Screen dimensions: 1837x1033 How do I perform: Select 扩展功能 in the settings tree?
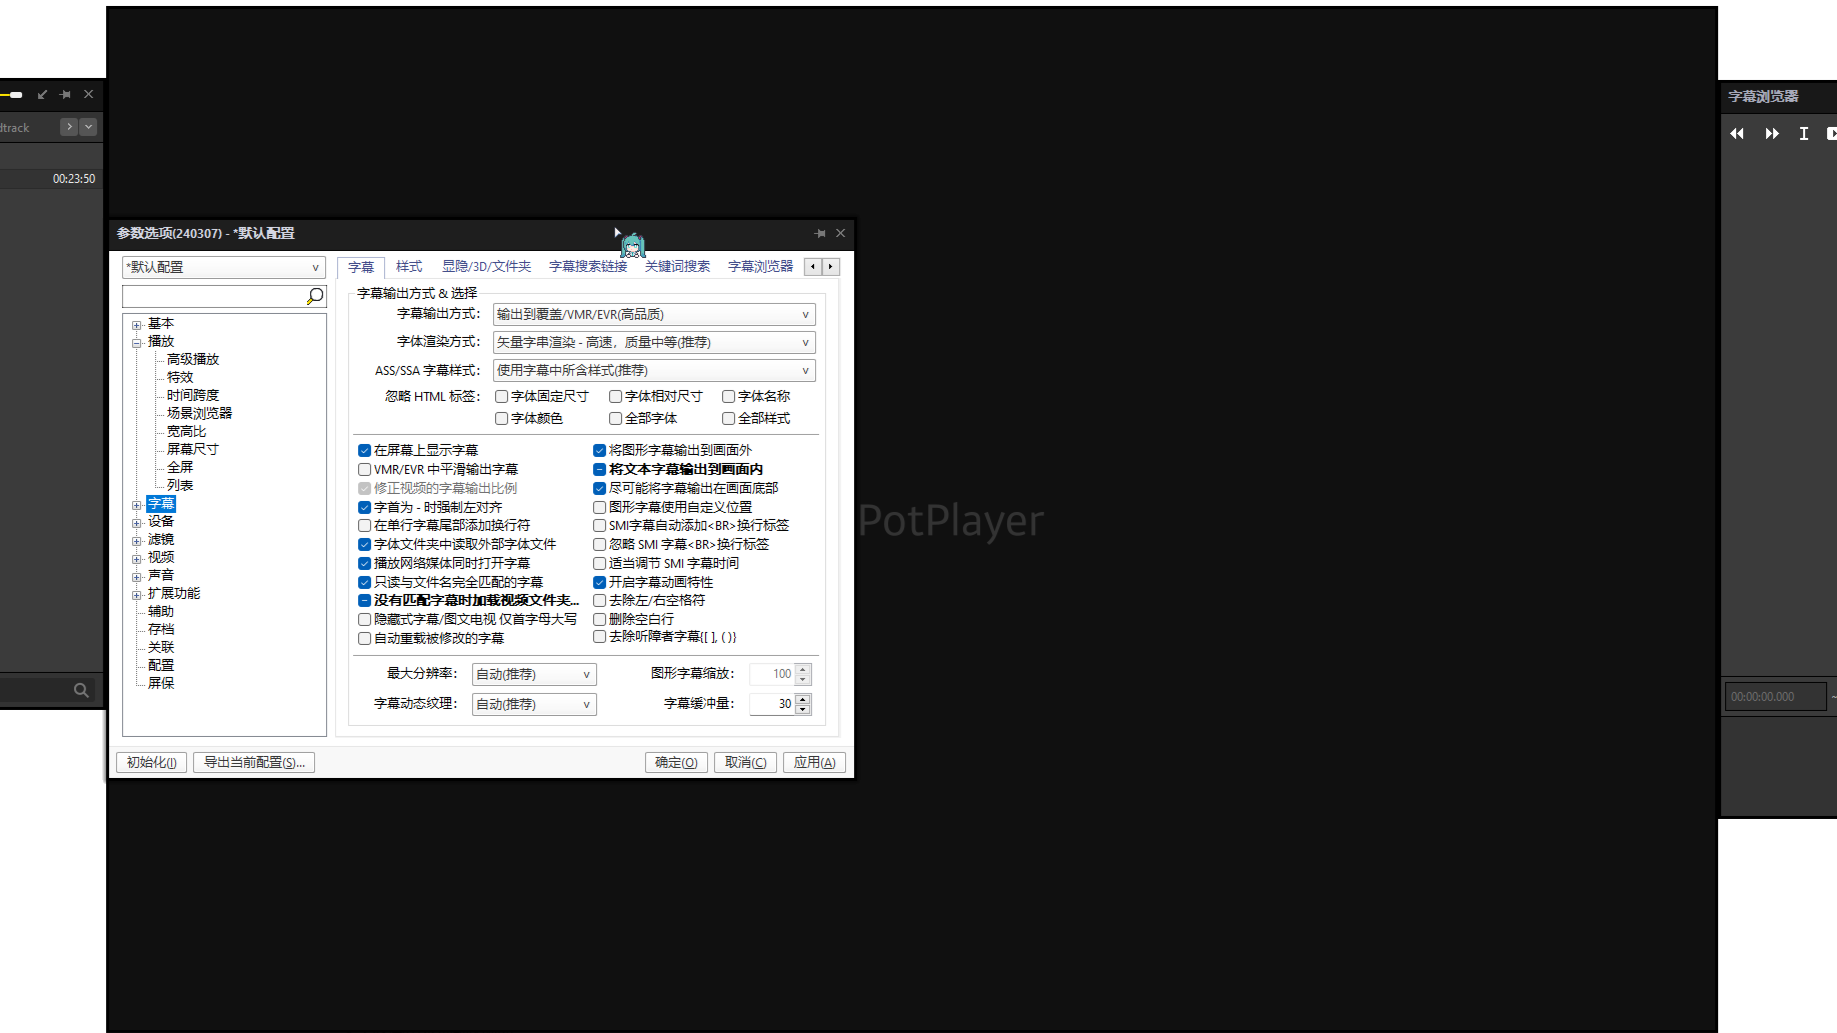point(174,593)
